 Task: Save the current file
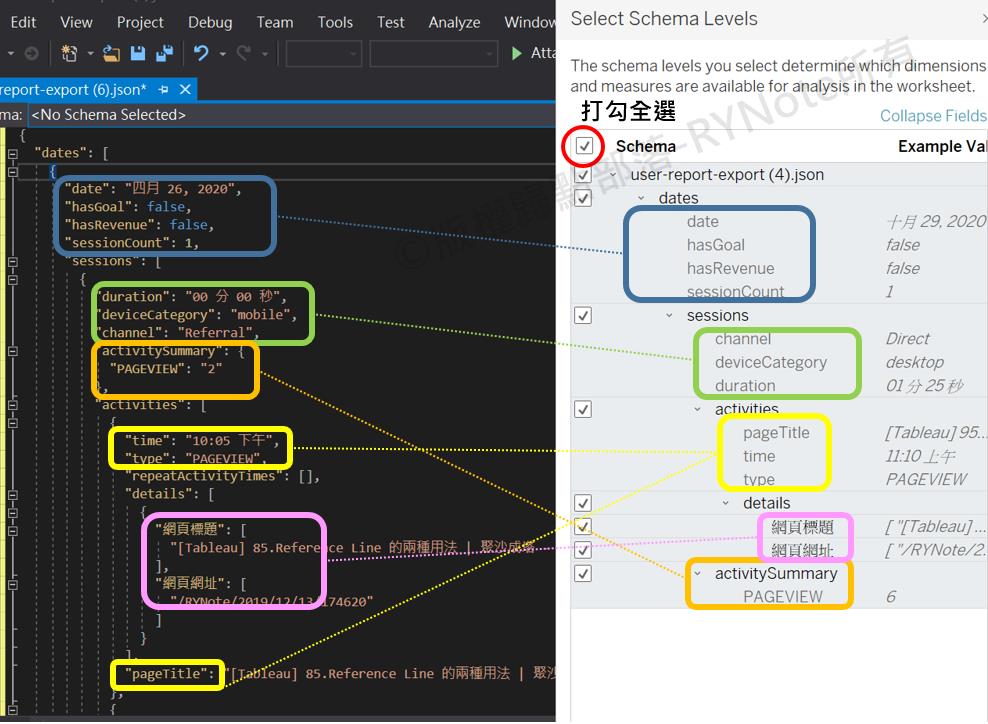(137, 54)
